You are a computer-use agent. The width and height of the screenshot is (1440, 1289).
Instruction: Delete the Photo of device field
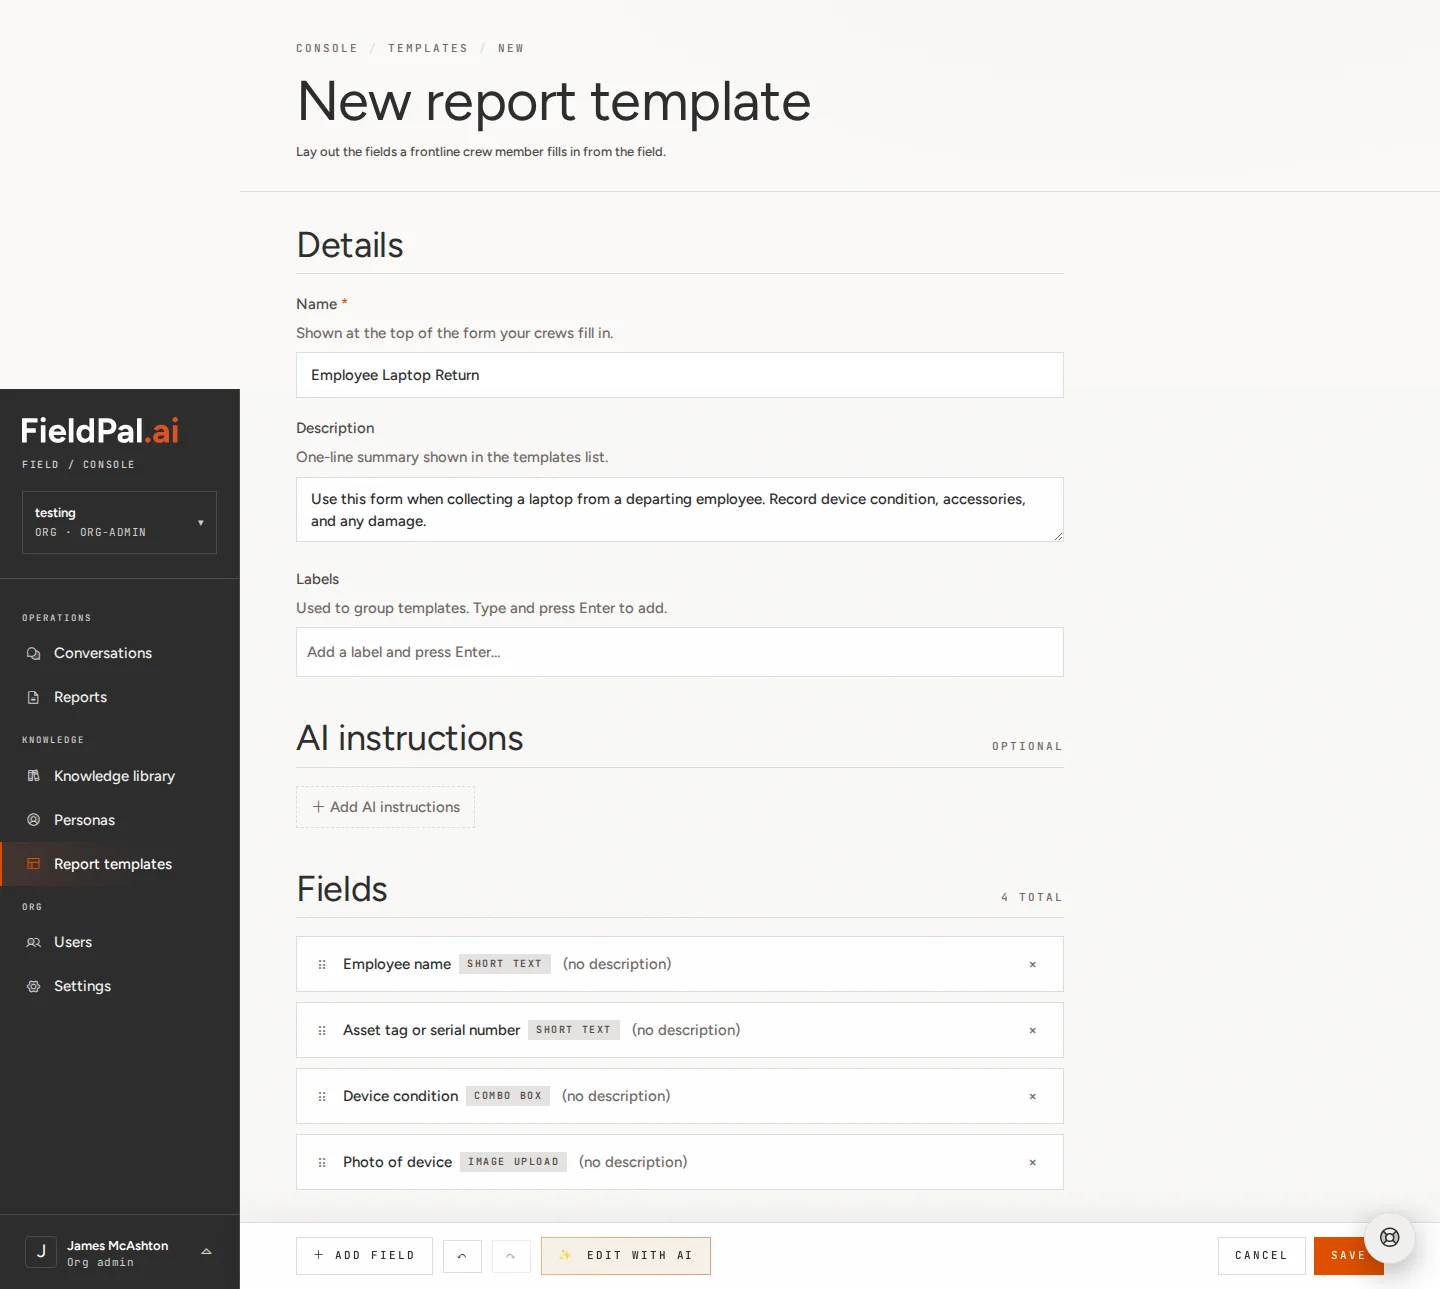click(x=1033, y=1163)
